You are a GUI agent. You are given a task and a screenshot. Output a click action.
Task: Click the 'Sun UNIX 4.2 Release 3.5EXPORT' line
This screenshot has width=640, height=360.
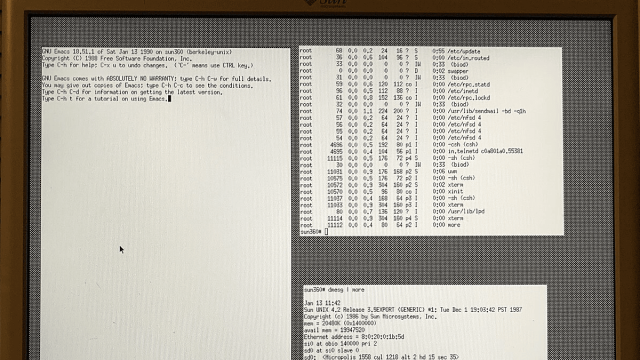[x=413, y=310]
